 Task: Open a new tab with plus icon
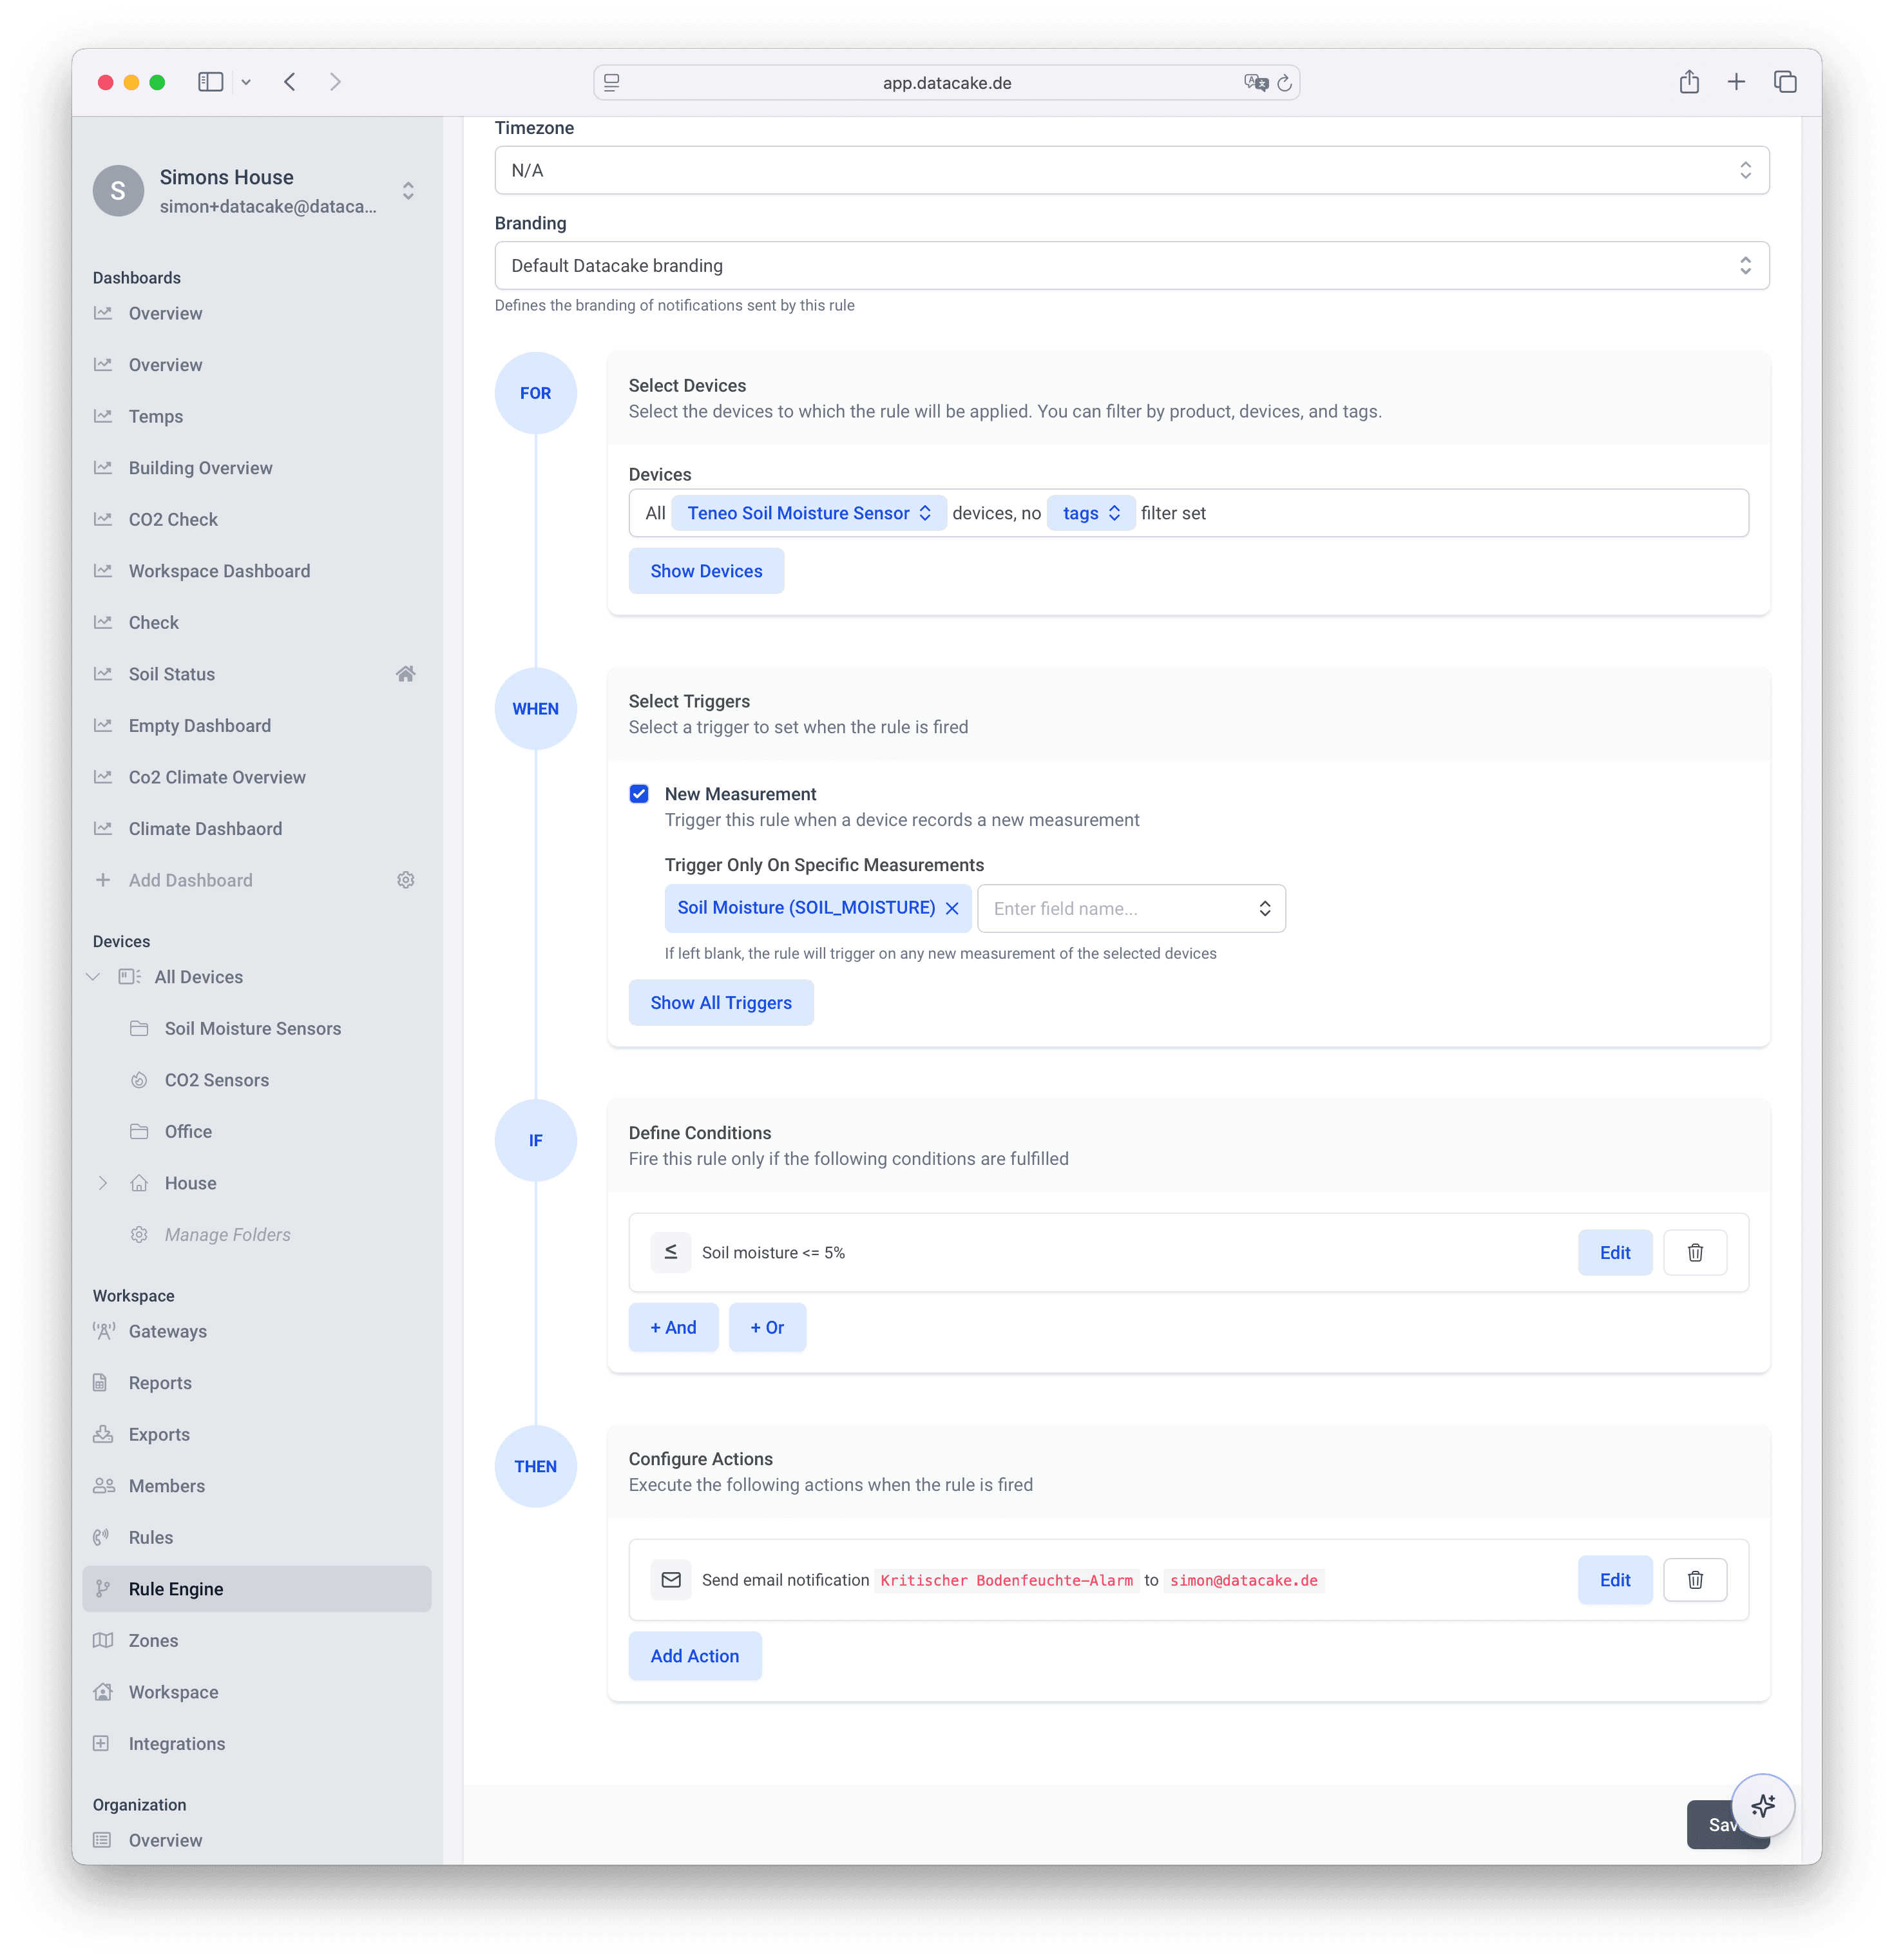pyautogui.click(x=1736, y=82)
